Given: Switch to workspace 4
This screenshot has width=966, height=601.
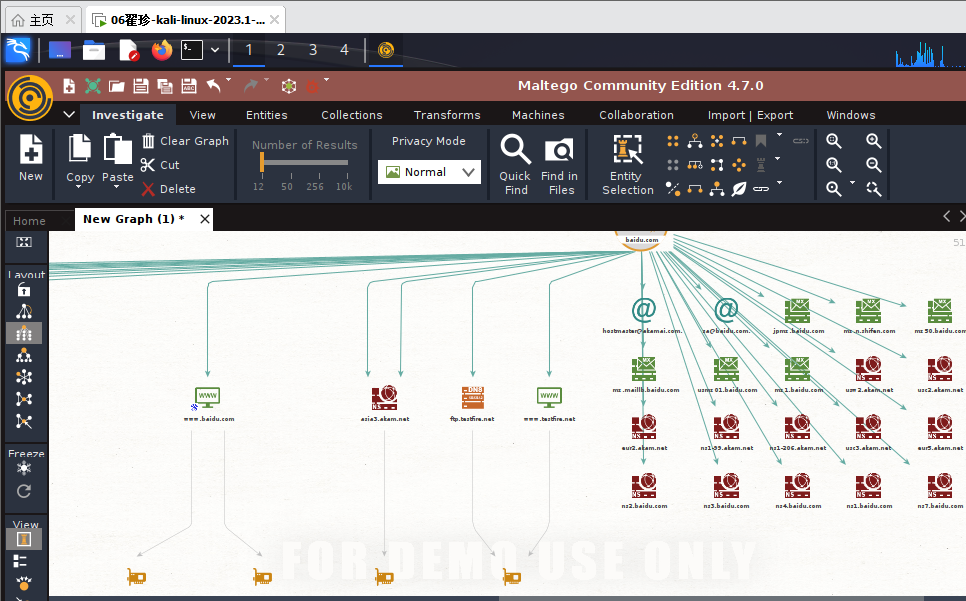Looking at the screenshot, I should [344, 50].
